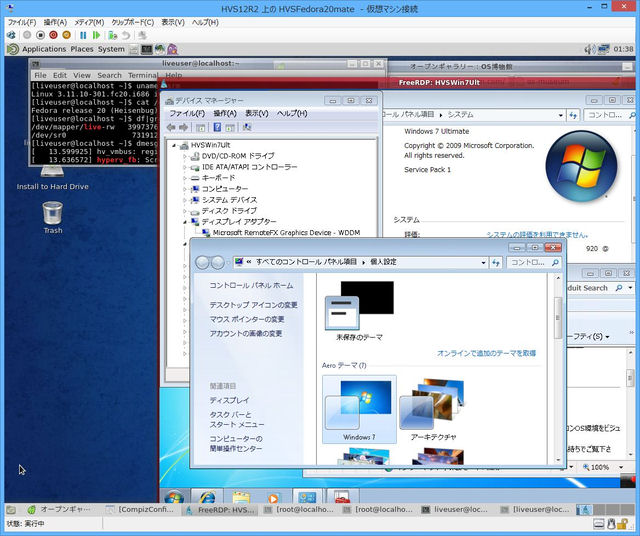Viewport: 640px width, 536px height.
Task: Open Windows Media Player in the Win7 taskbar
Action: pyautogui.click(x=273, y=497)
